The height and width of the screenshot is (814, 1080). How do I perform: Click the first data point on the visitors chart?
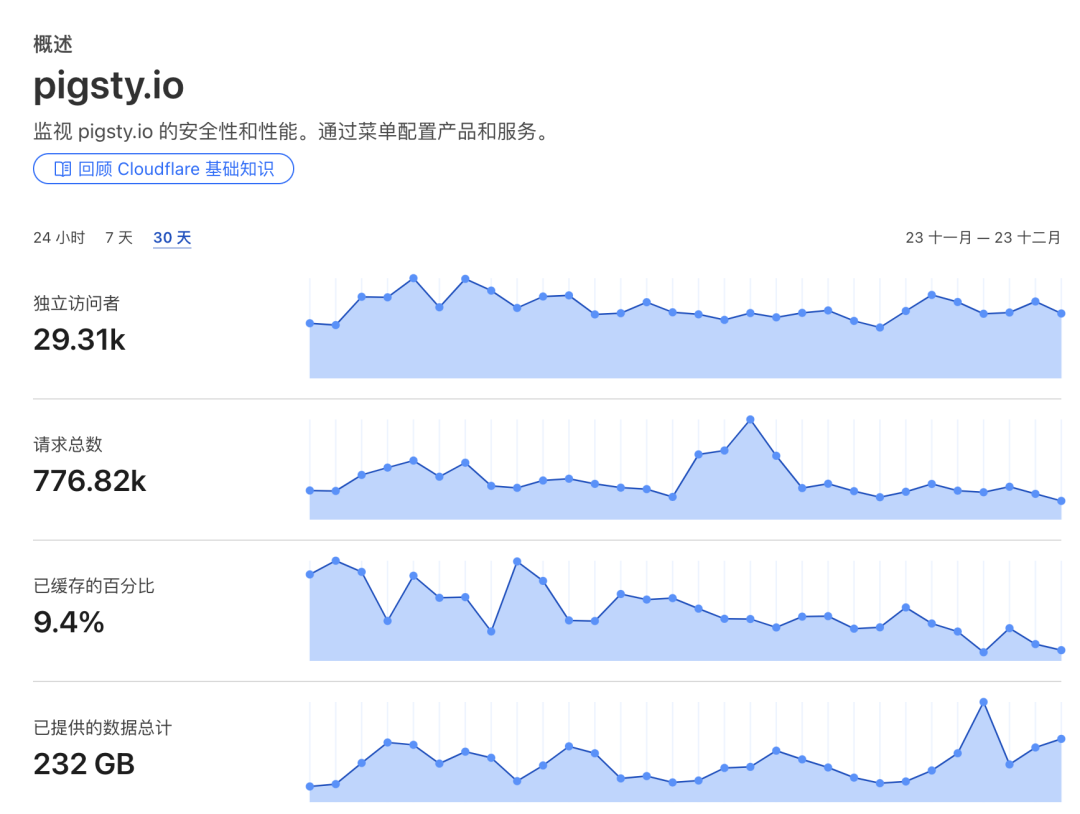pyautogui.click(x=311, y=323)
